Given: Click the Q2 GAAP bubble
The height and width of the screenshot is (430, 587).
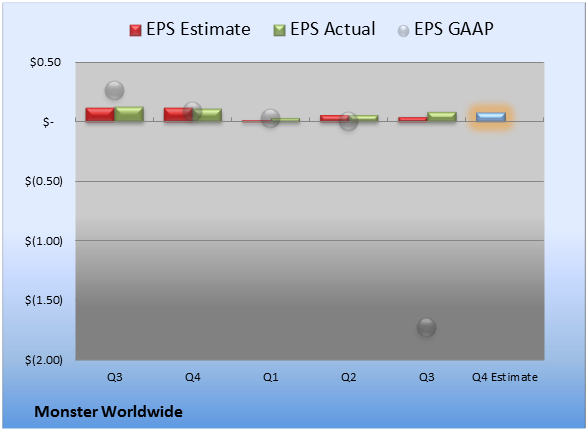Looking at the screenshot, I should [x=348, y=121].
